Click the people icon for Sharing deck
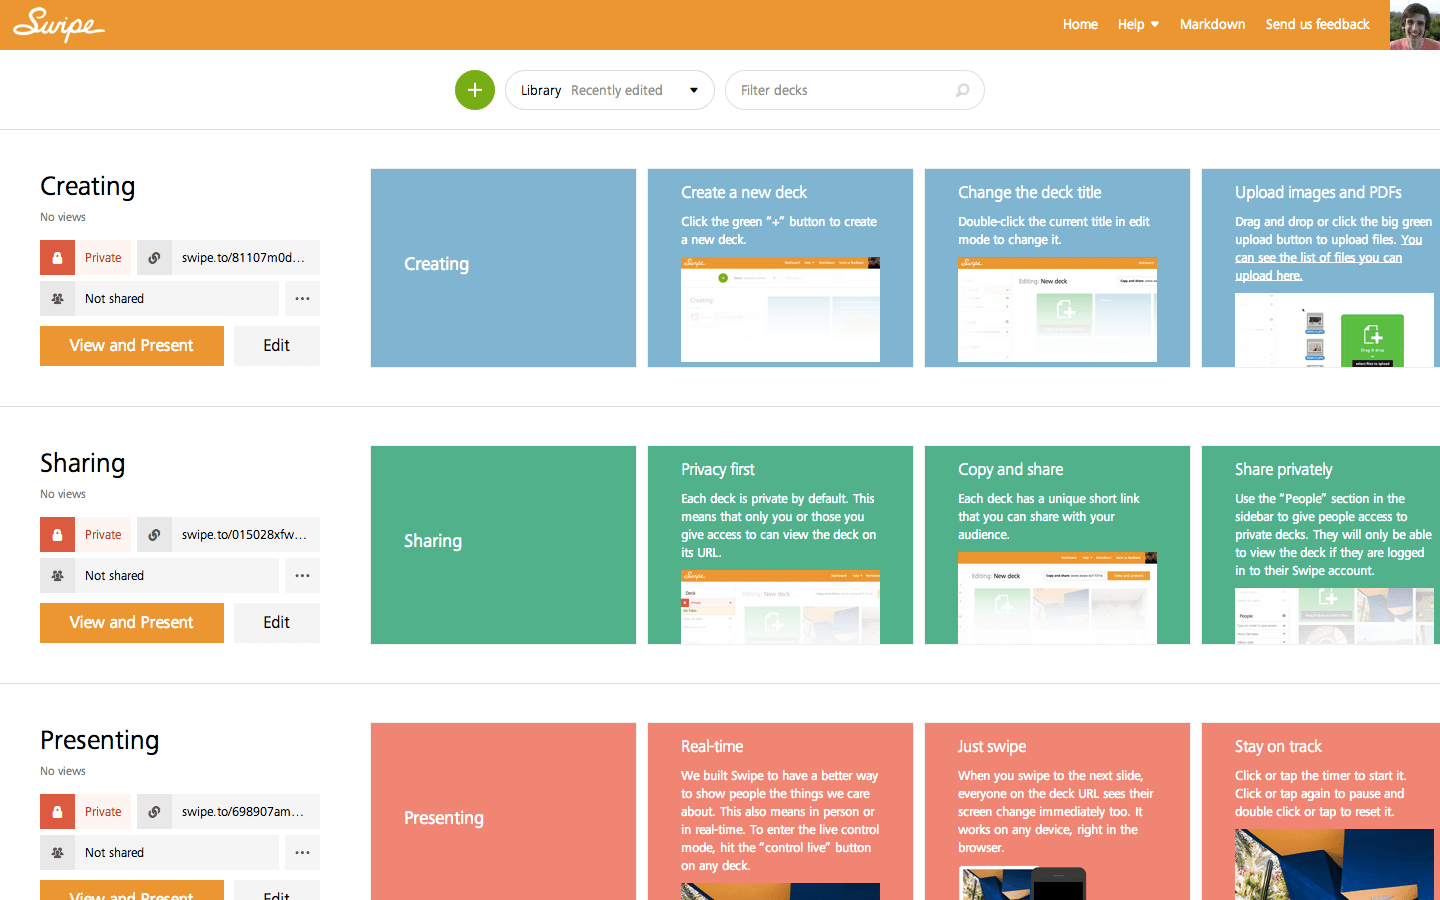Image resolution: width=1440 pixels, height=900 pixels. tap(58, 576)
